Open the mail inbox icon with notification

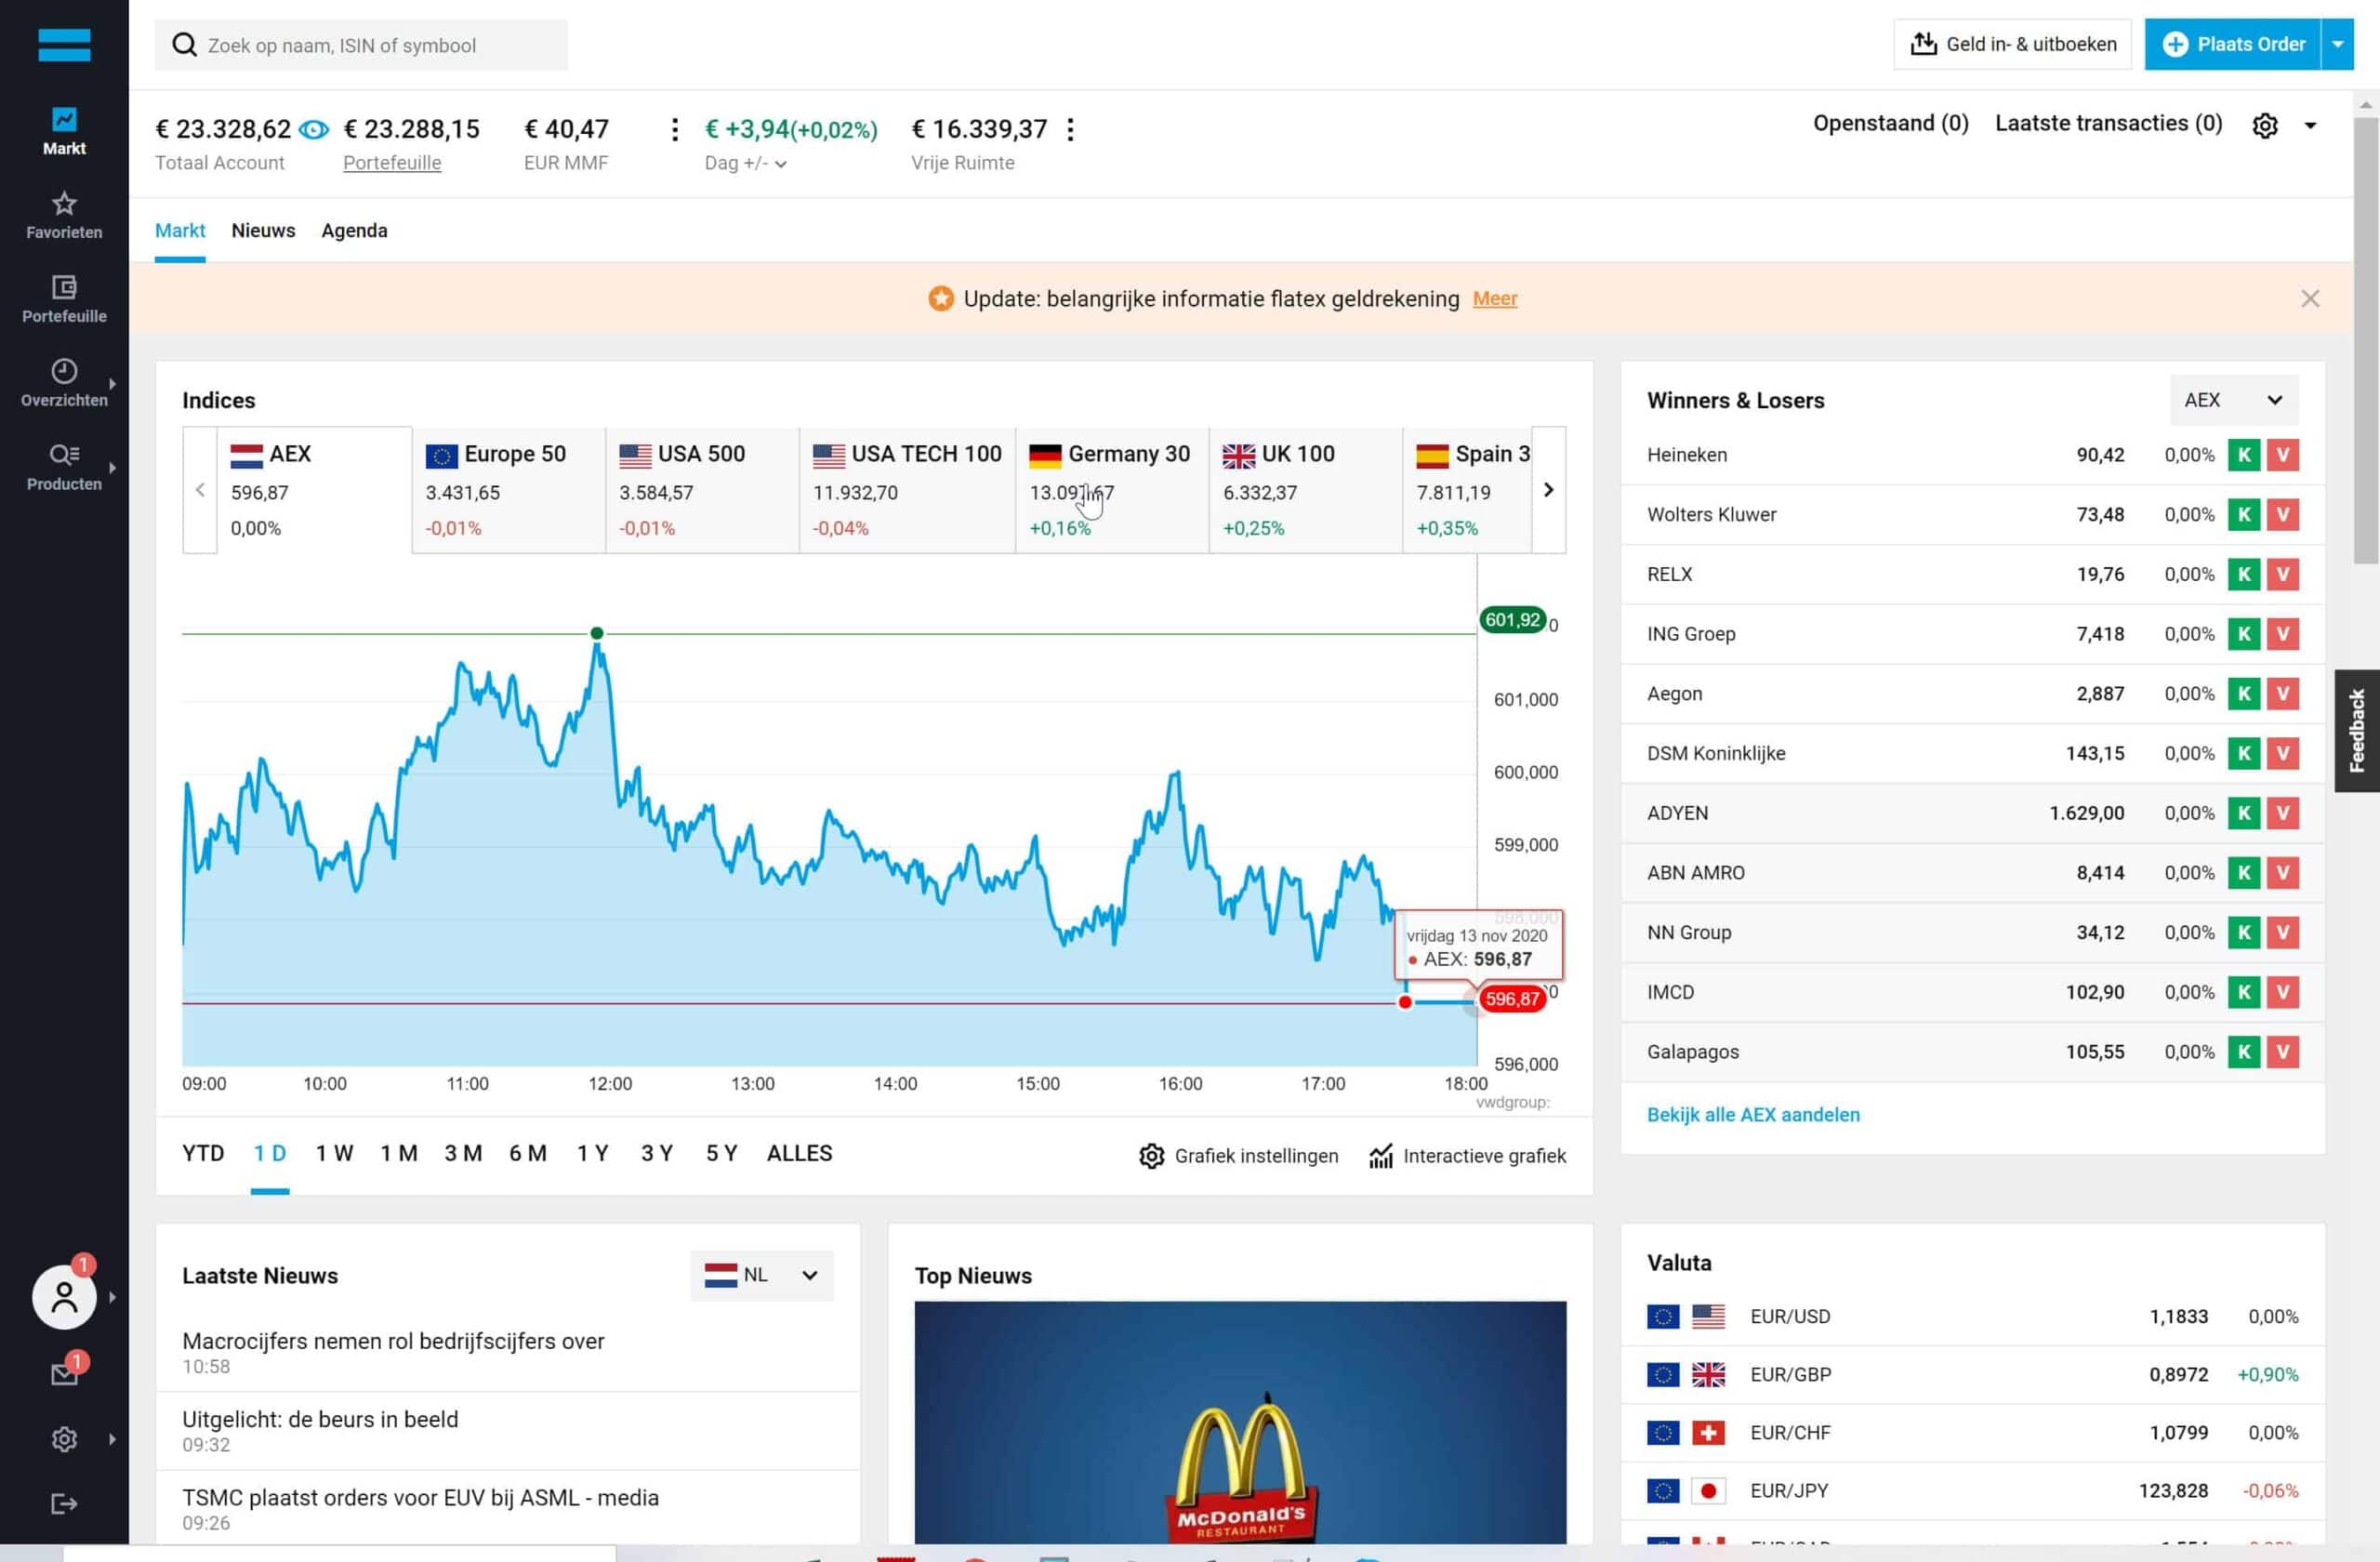(x=64, y=1374)
